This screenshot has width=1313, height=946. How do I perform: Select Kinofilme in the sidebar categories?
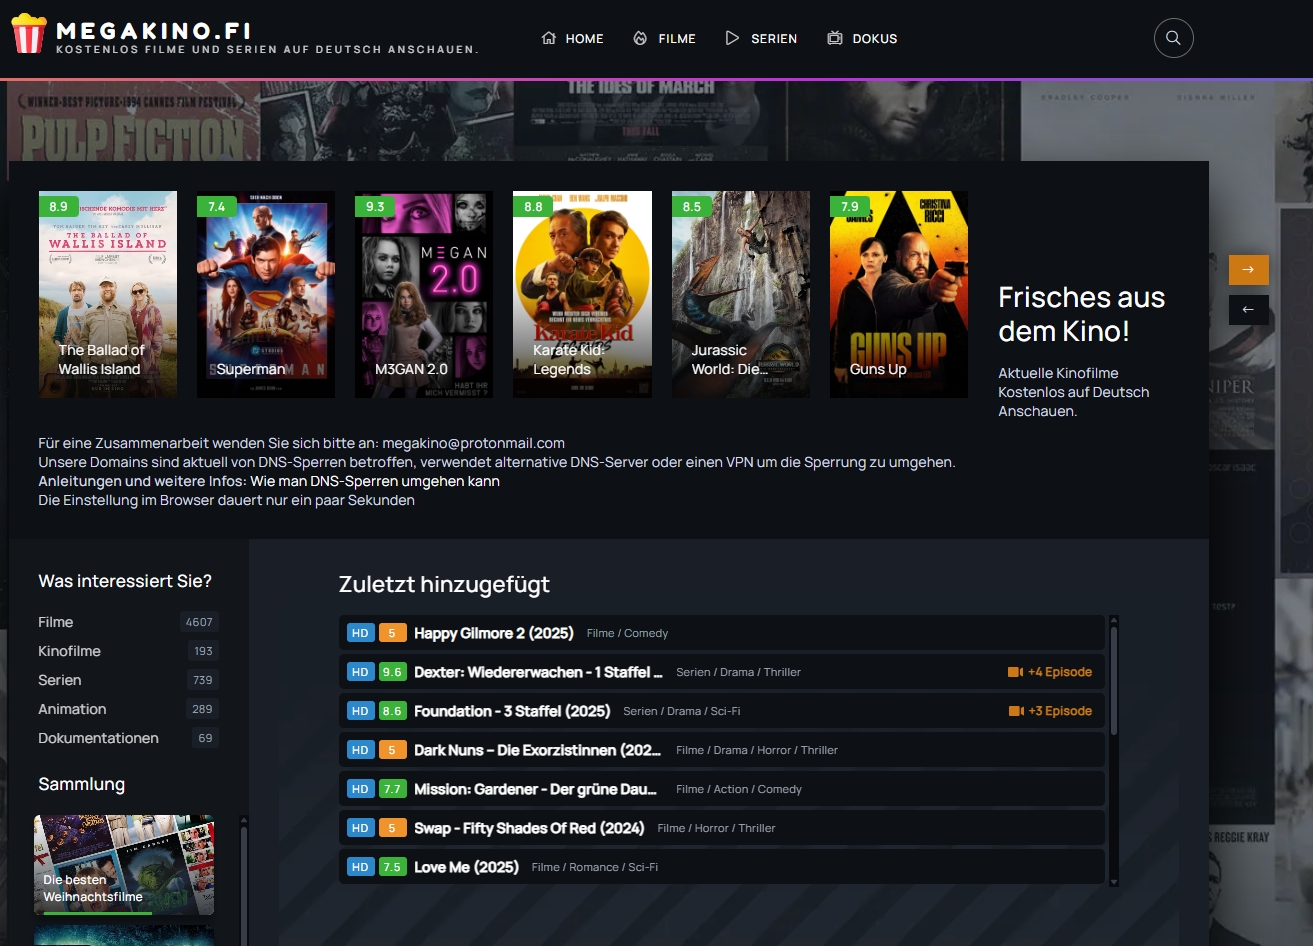point(68,650)
